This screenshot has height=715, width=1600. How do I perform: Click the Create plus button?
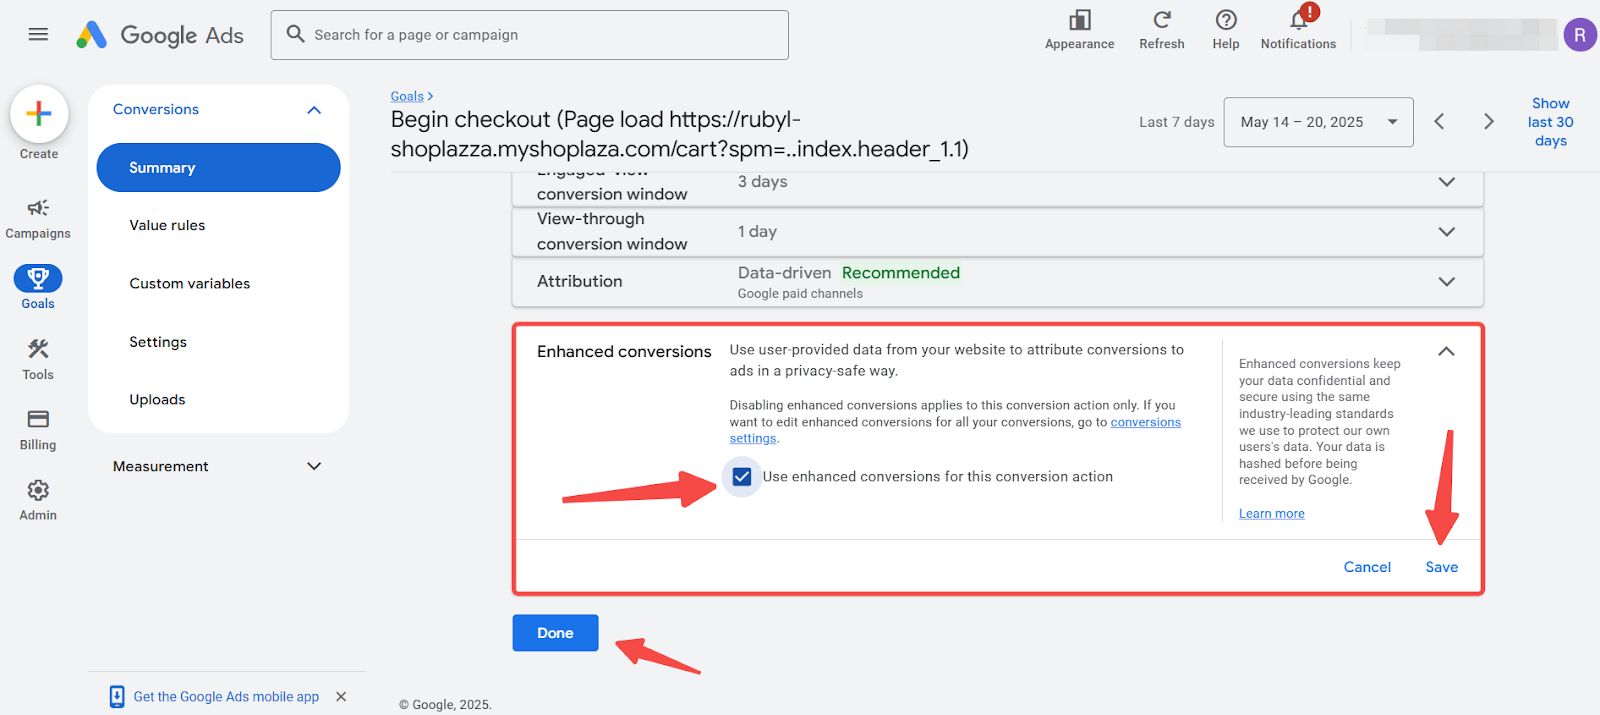click(x=39, y=114)
